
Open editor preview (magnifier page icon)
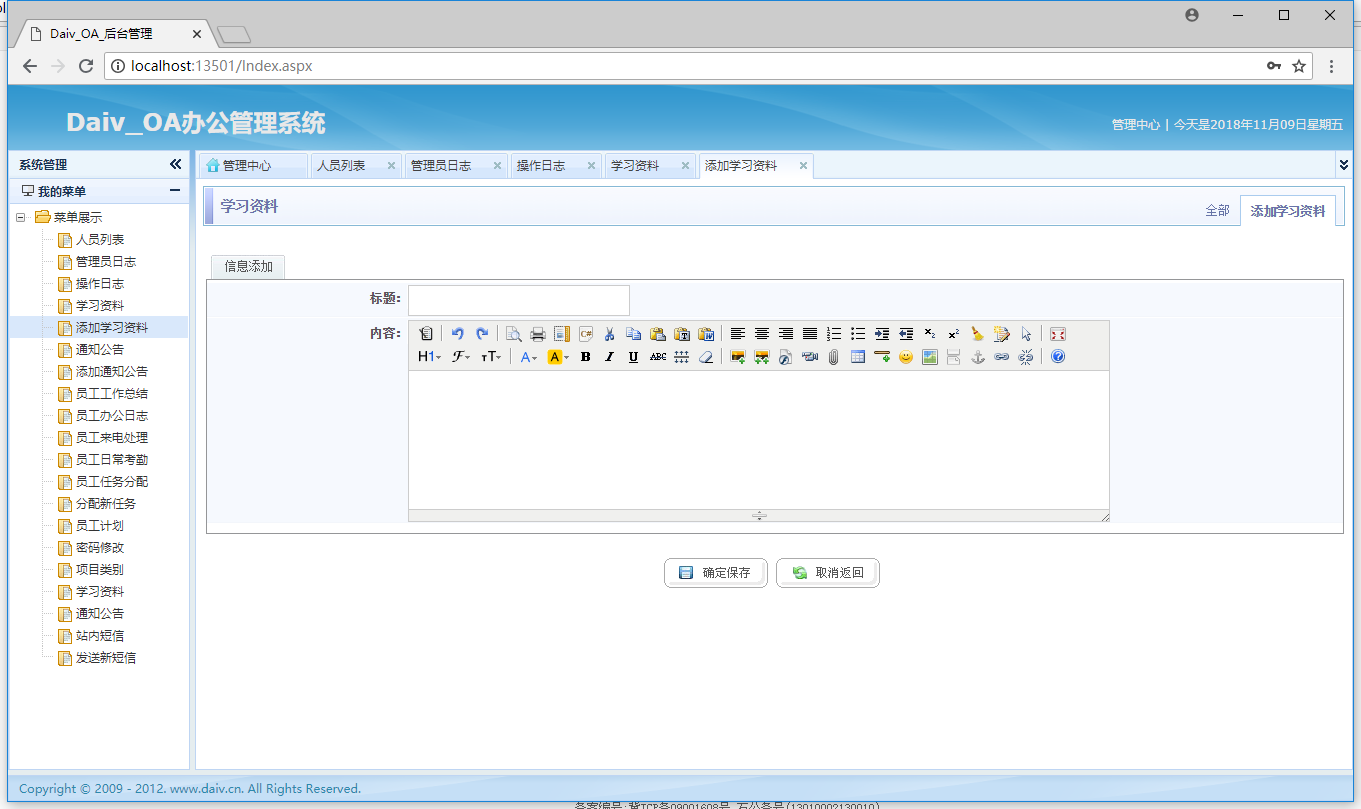[x=514, y=334]
